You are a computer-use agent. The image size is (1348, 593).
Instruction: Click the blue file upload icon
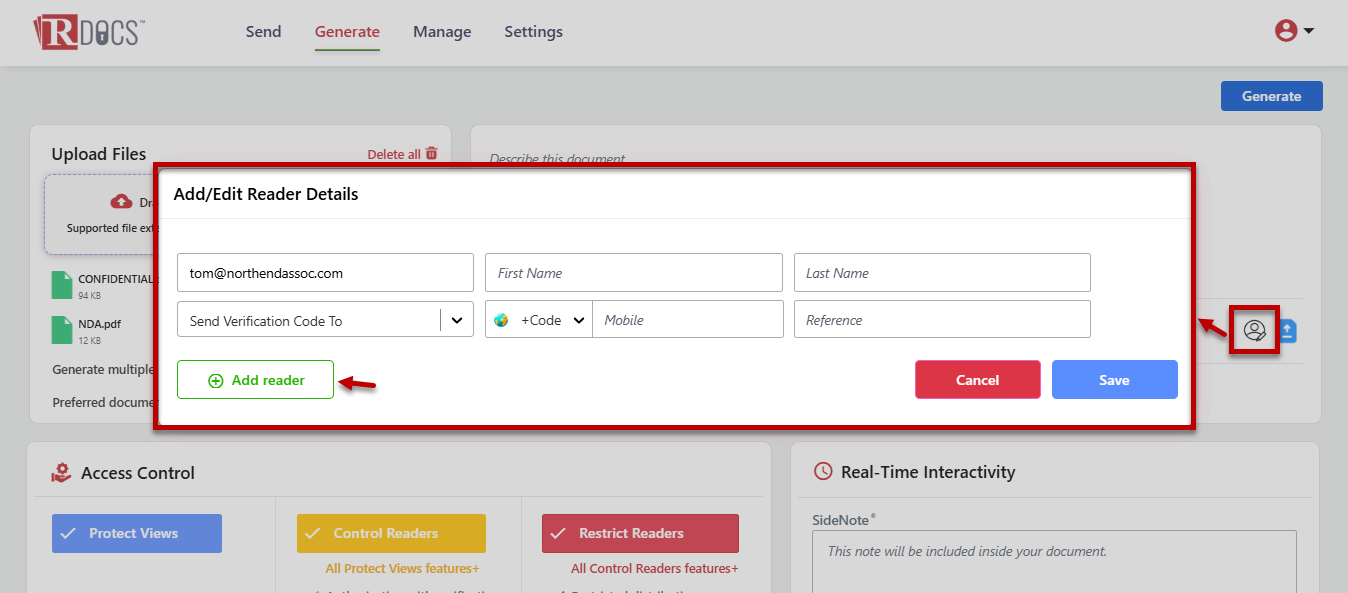[1288, 330]
